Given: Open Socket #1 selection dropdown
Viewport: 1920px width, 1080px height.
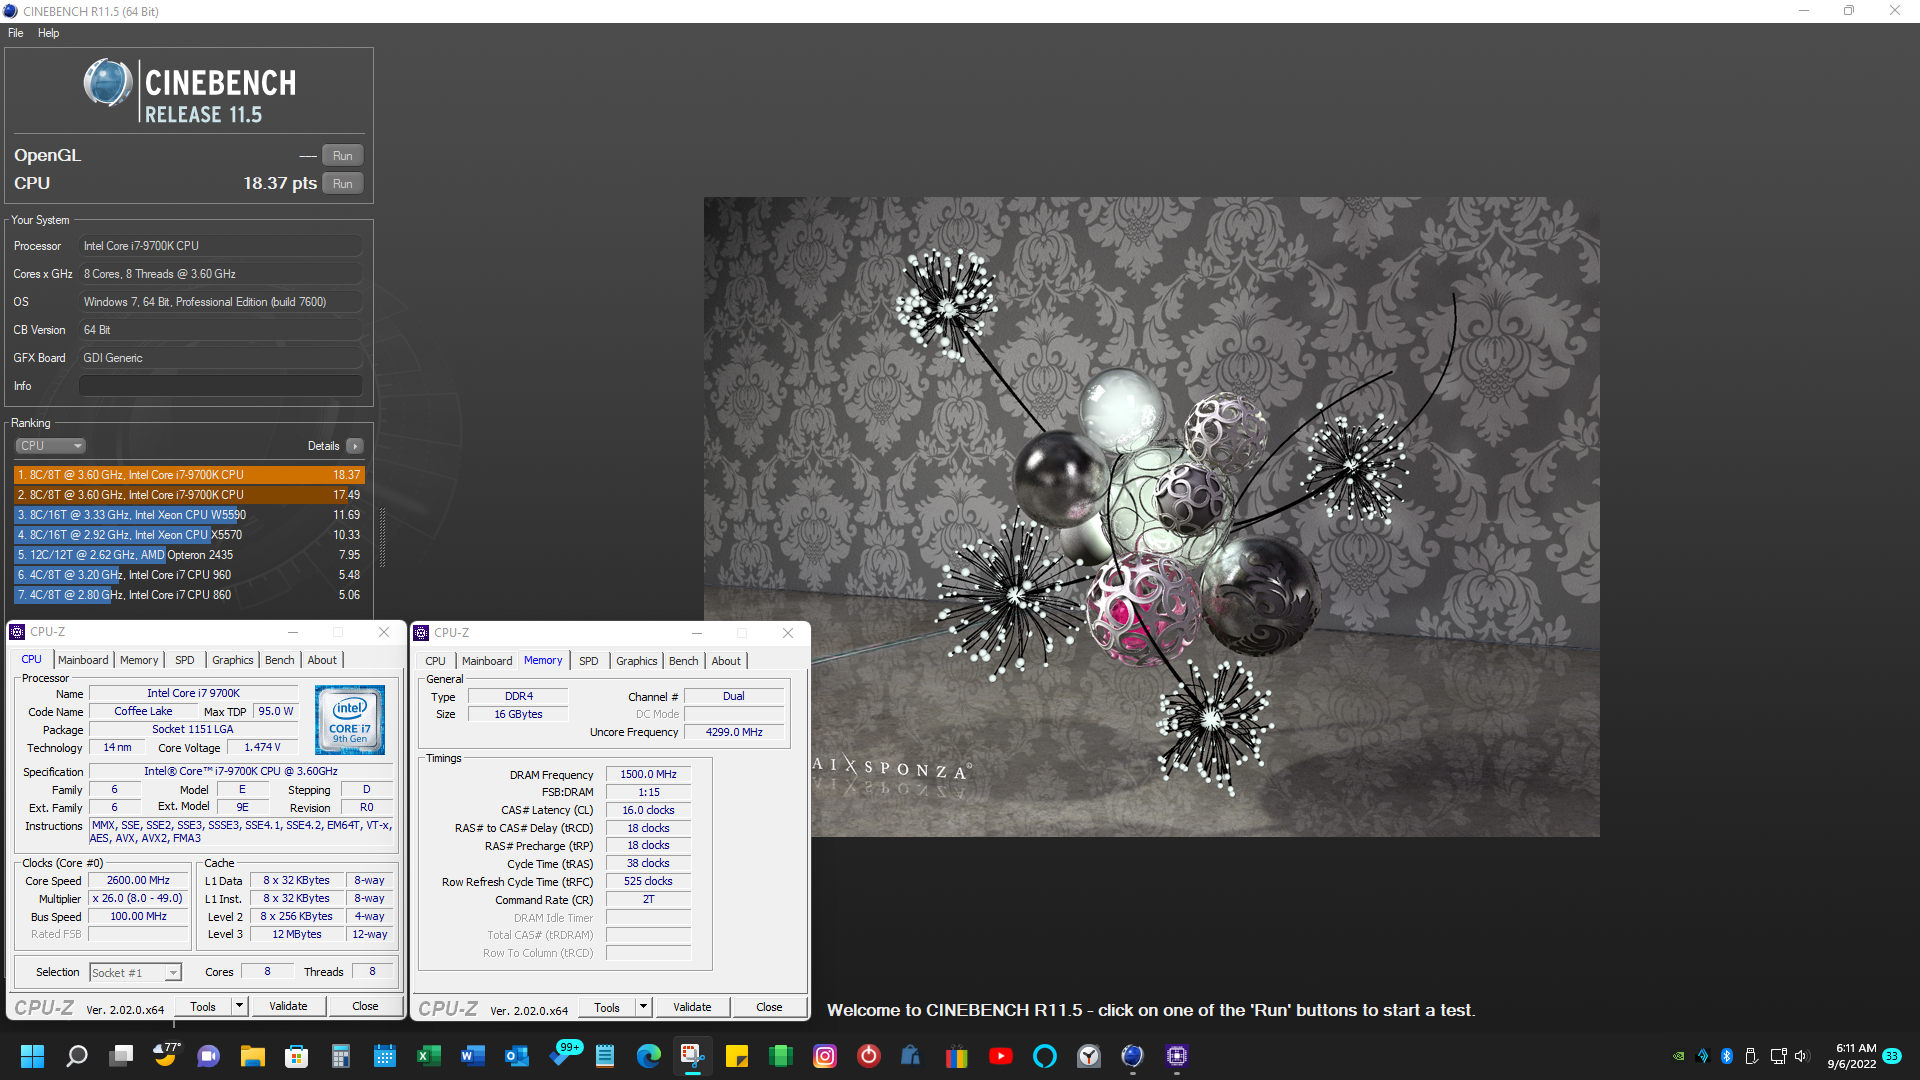Looking at the screenshot, I should pyautogui.click(x=135, y=973).
